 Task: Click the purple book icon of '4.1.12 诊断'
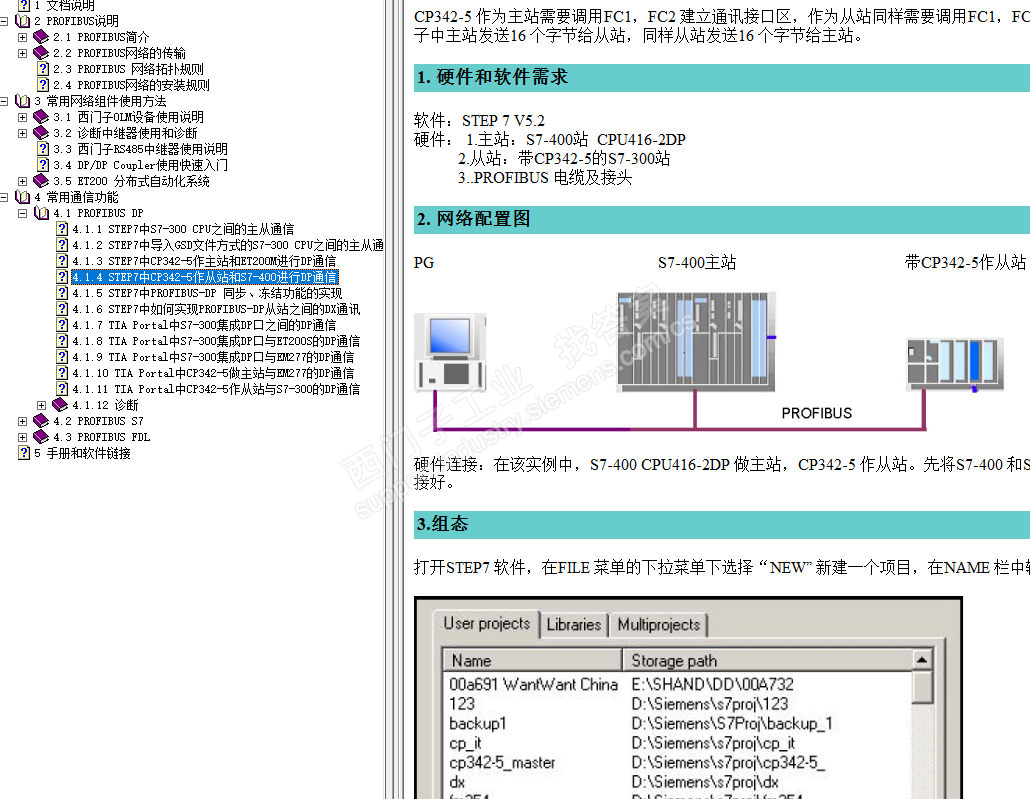coord(60,405)
